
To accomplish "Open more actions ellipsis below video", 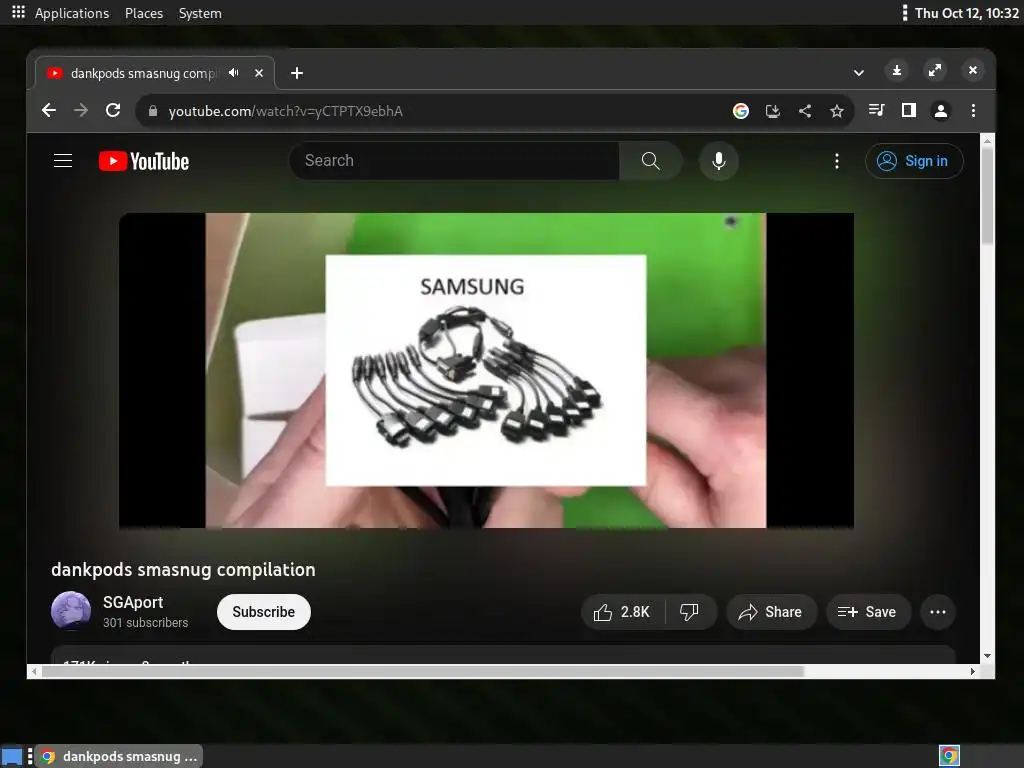I will pos(938,612).
